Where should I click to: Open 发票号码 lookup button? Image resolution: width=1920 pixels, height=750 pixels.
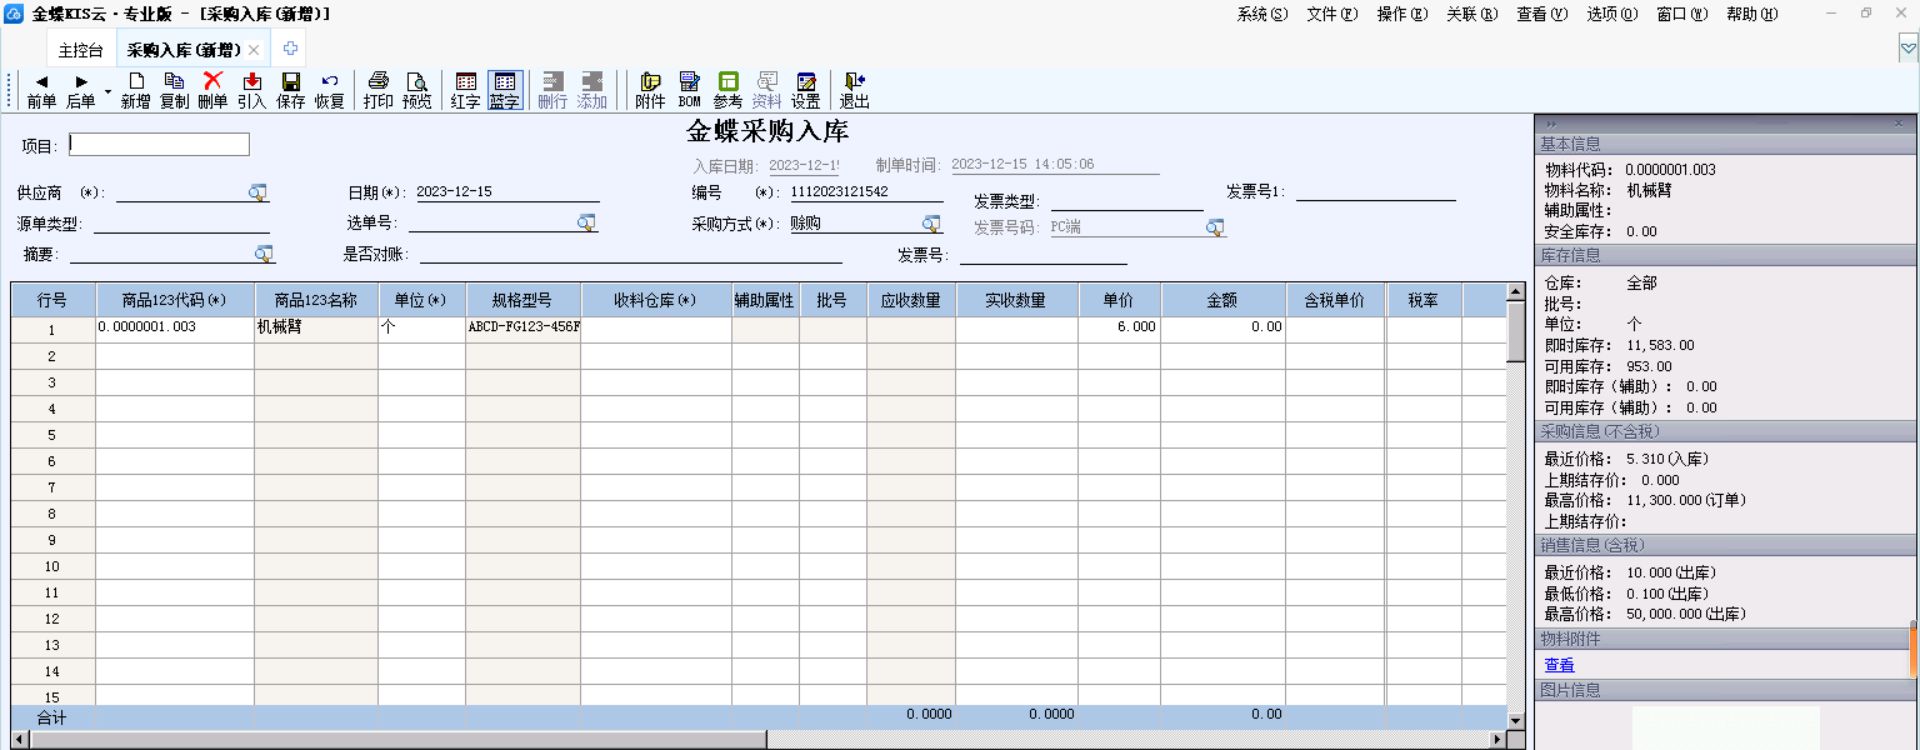coord(1215,227)
